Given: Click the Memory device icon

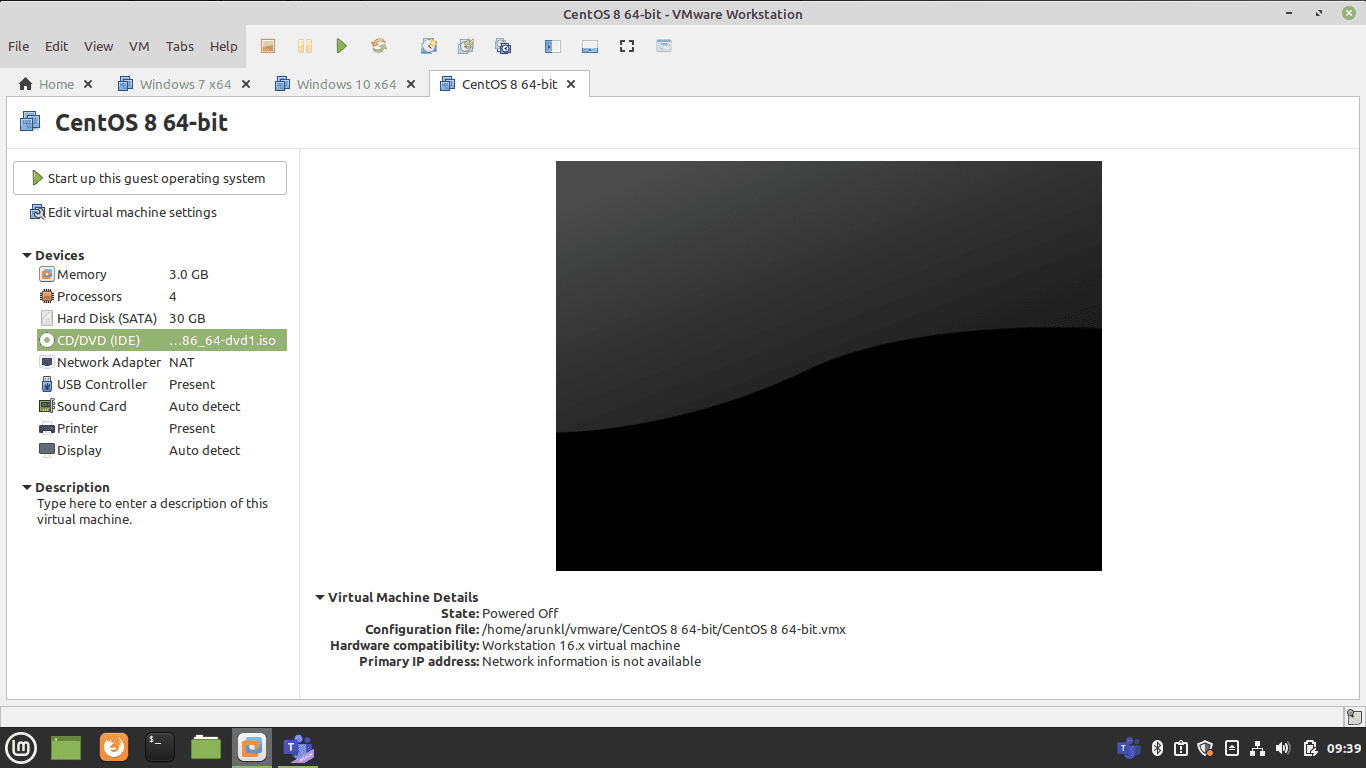Looking at the screenshot, I should pos(47,274).
